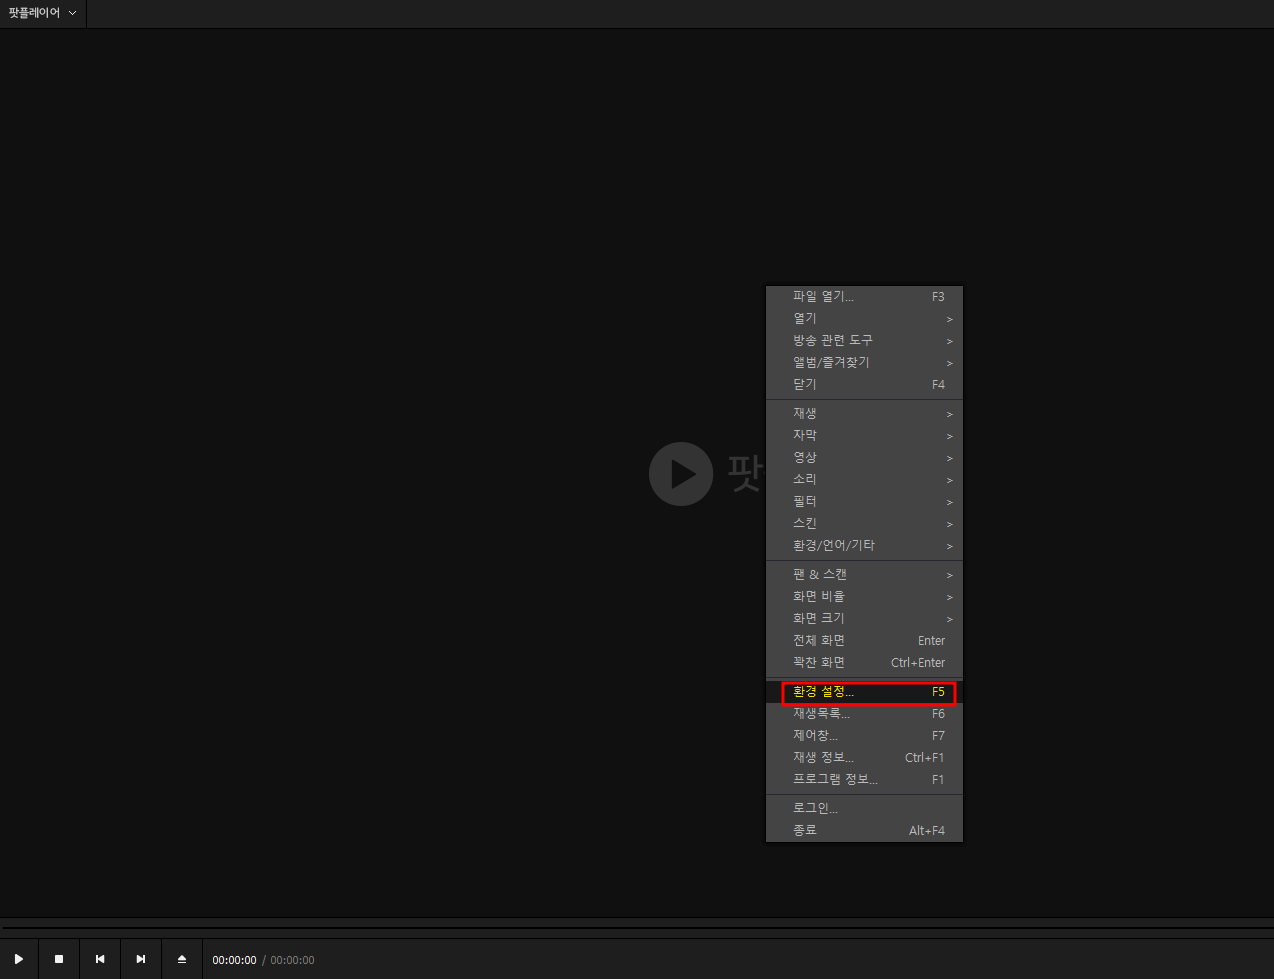Image resolution: width=1274 pixels, height=979 pixels.
Task: Choose 종료 to exit the player
Action: click(x=864, y=831)
